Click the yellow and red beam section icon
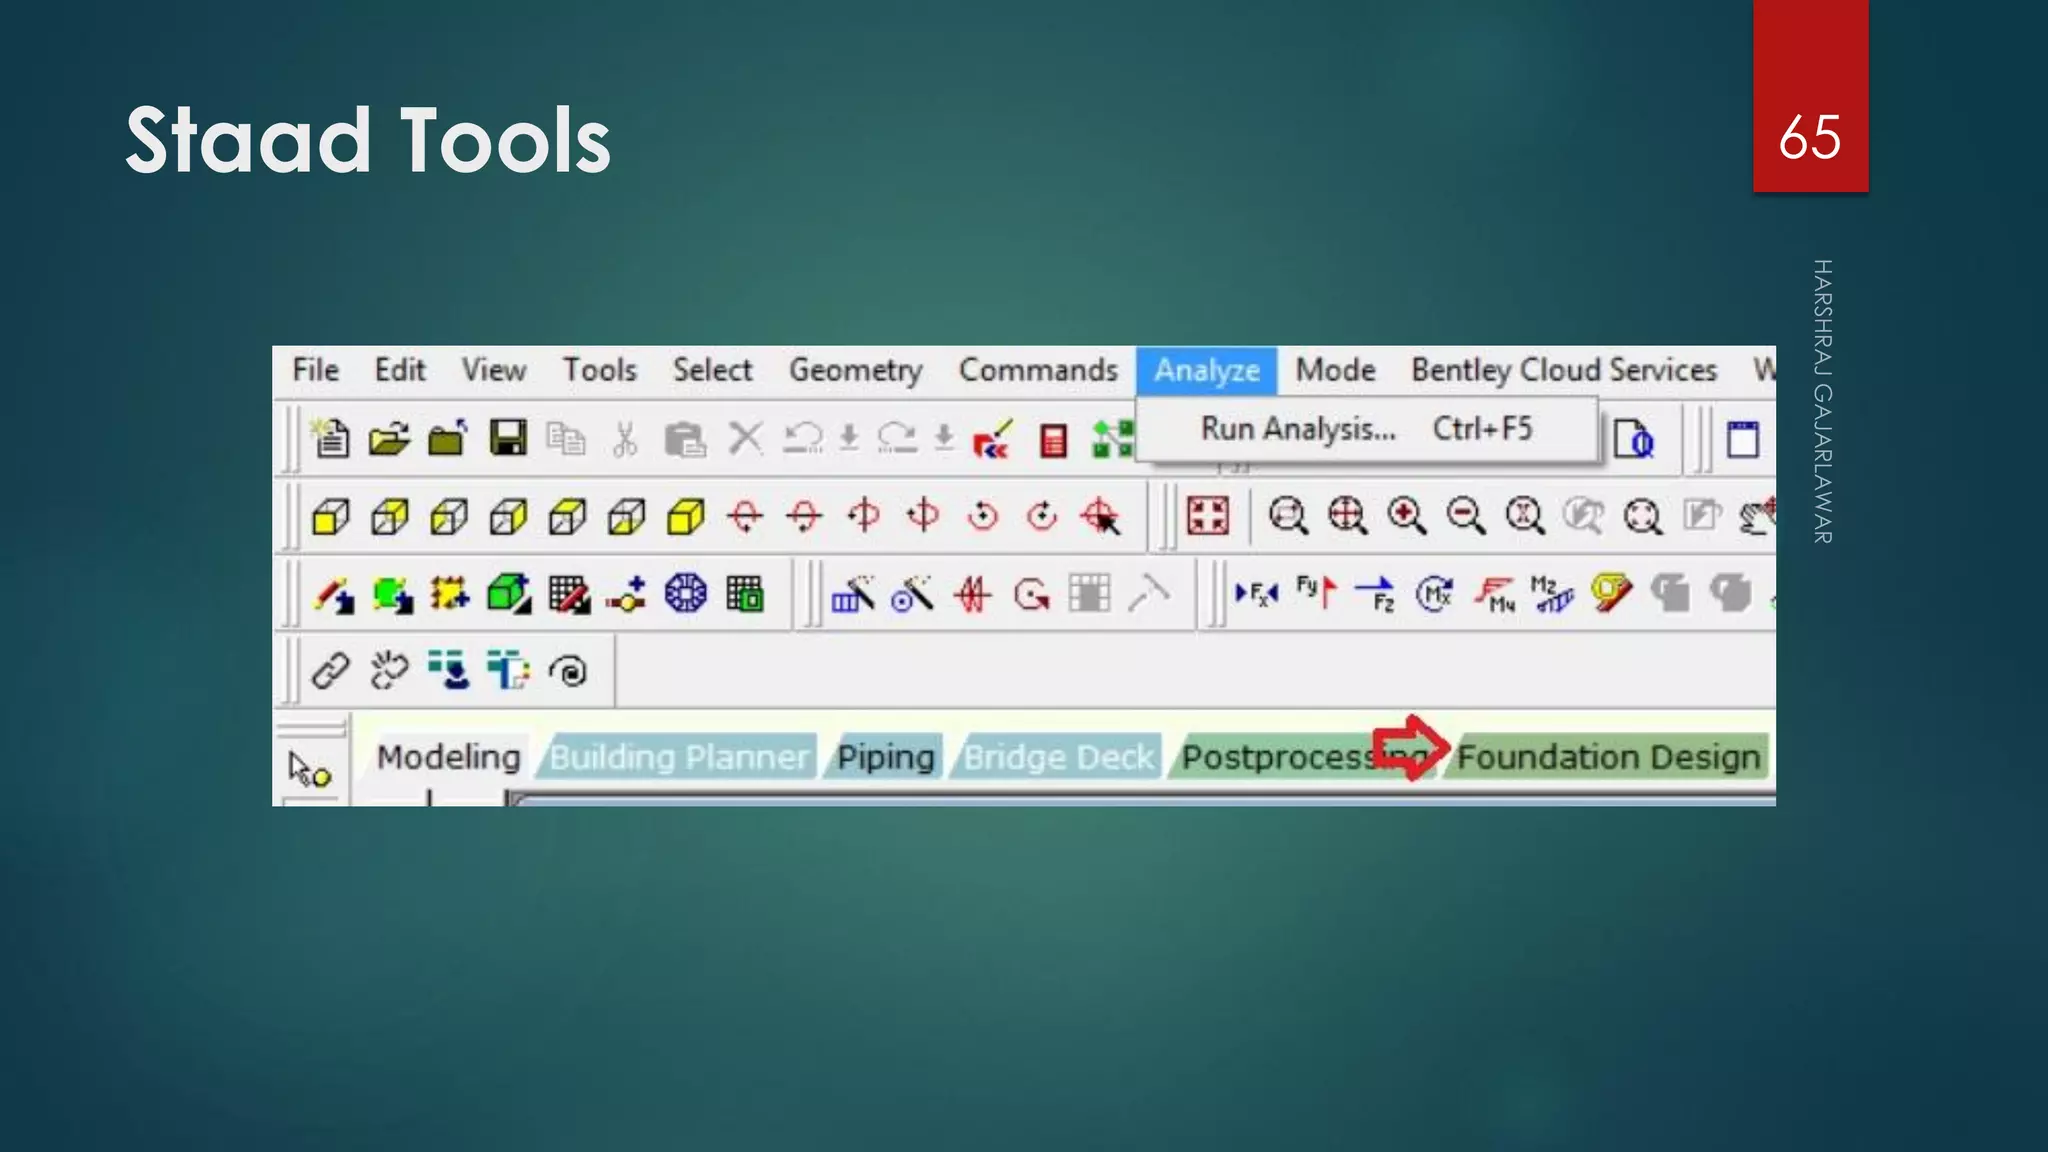This screenshot has width=2048, height=1152. coord(1611,593)
